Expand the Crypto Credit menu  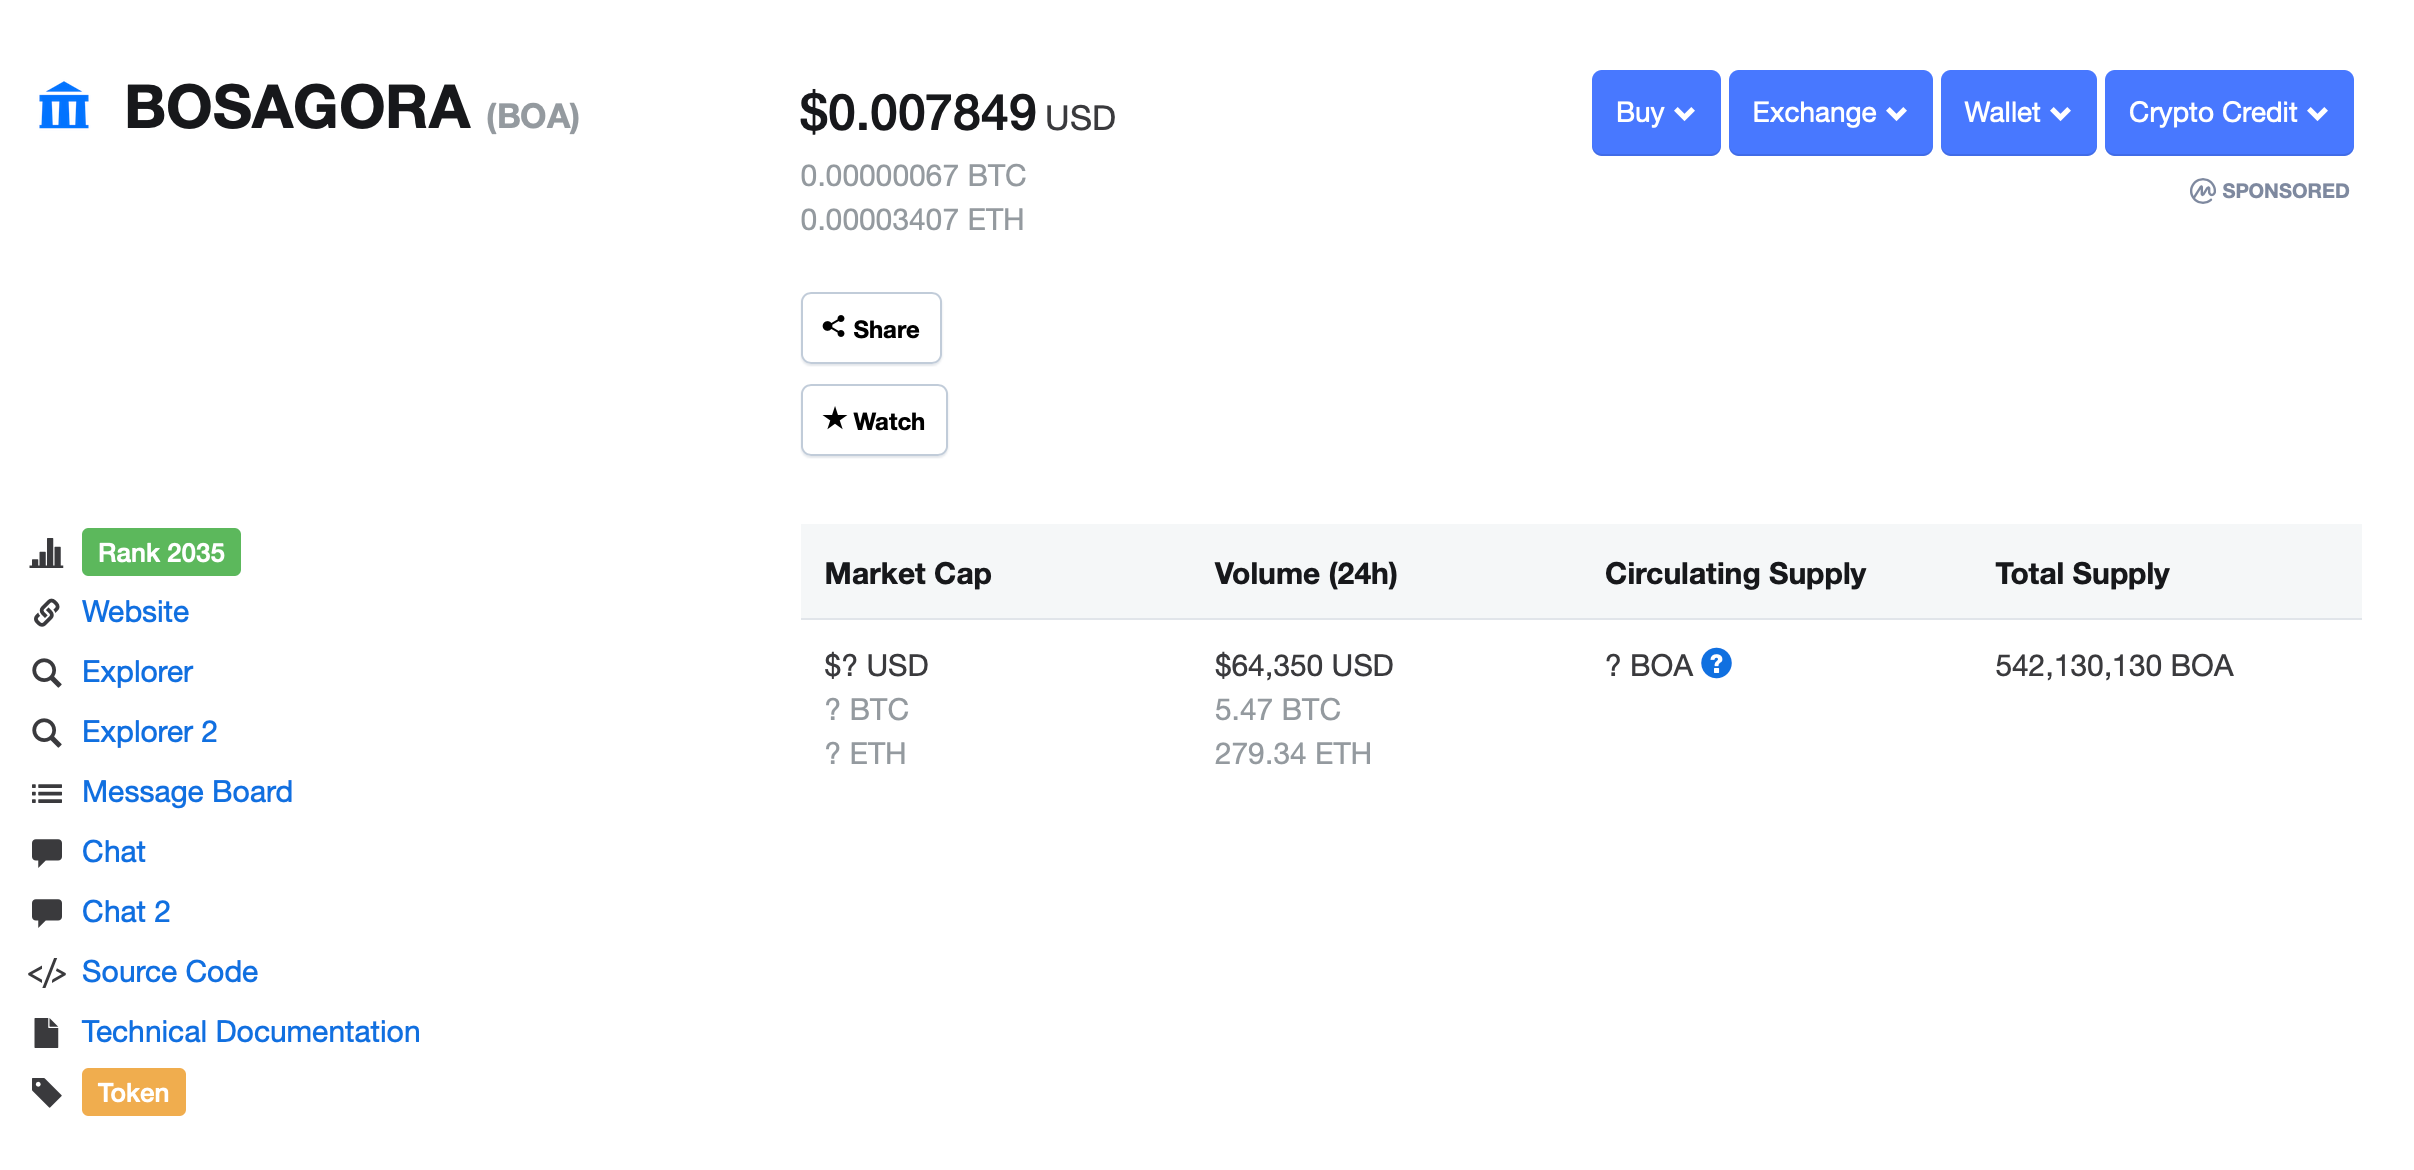(2228, 113)
